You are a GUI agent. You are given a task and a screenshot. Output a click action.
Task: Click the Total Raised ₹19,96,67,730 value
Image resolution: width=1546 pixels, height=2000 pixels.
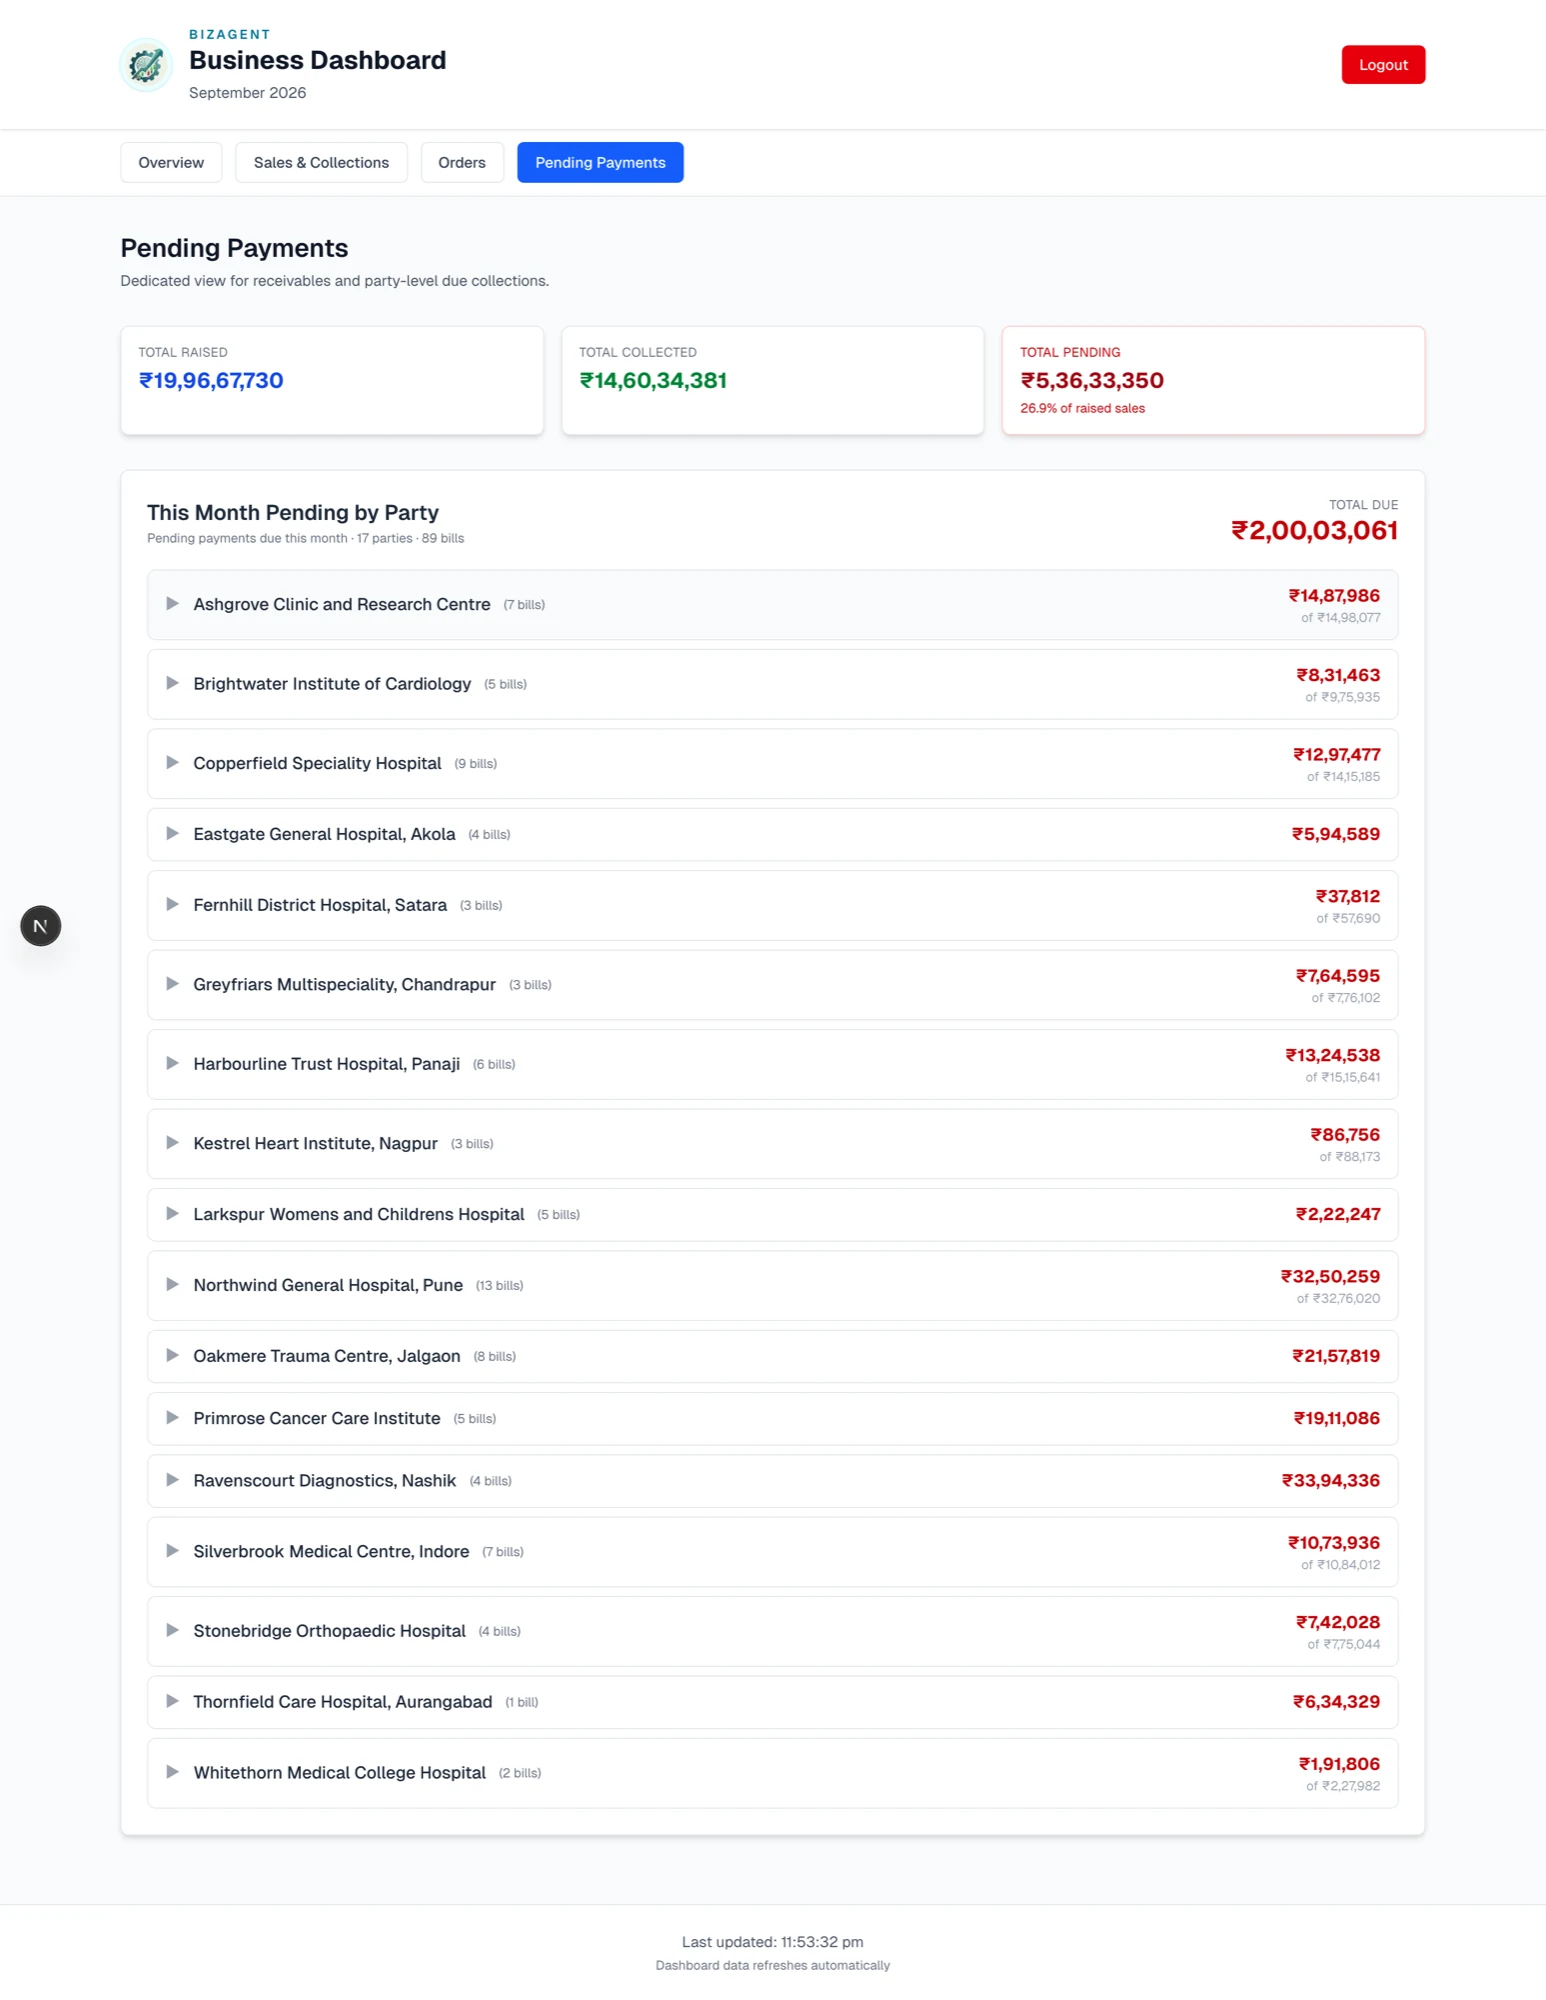coord(211,381)
